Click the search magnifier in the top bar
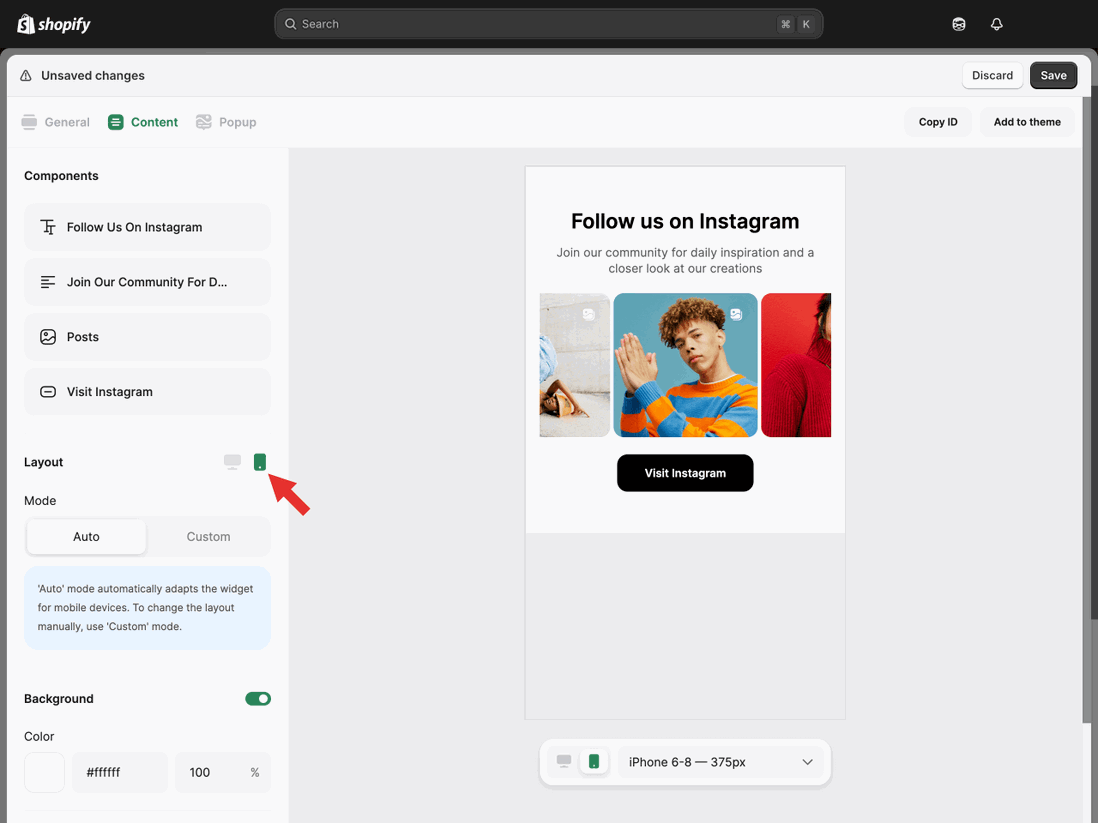This screenshot has width=1098, height=823. click(290, 23)
